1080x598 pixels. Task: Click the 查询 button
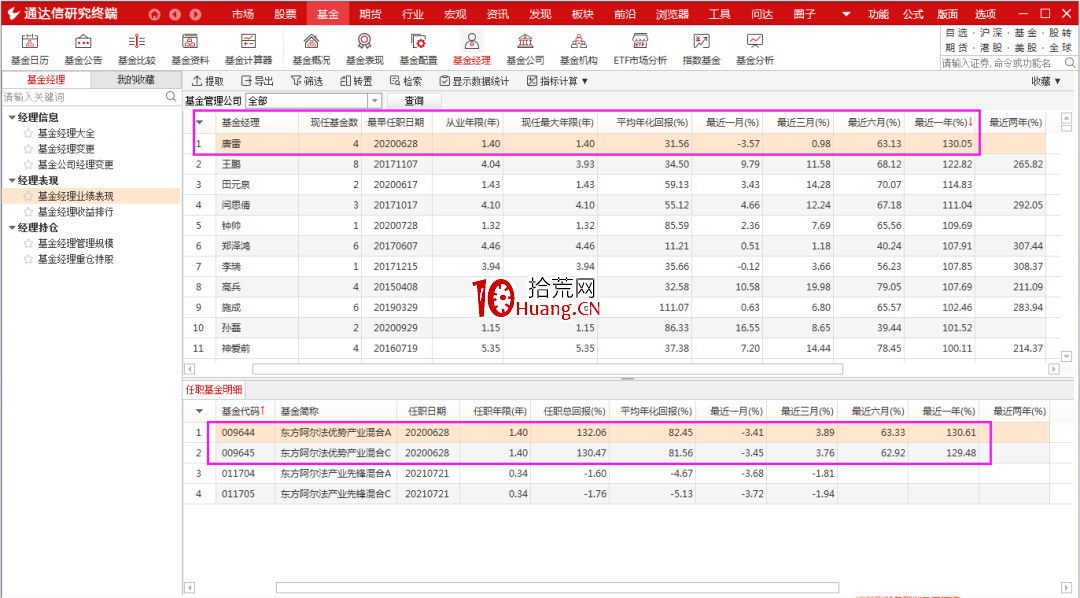(x=414, y=101)
